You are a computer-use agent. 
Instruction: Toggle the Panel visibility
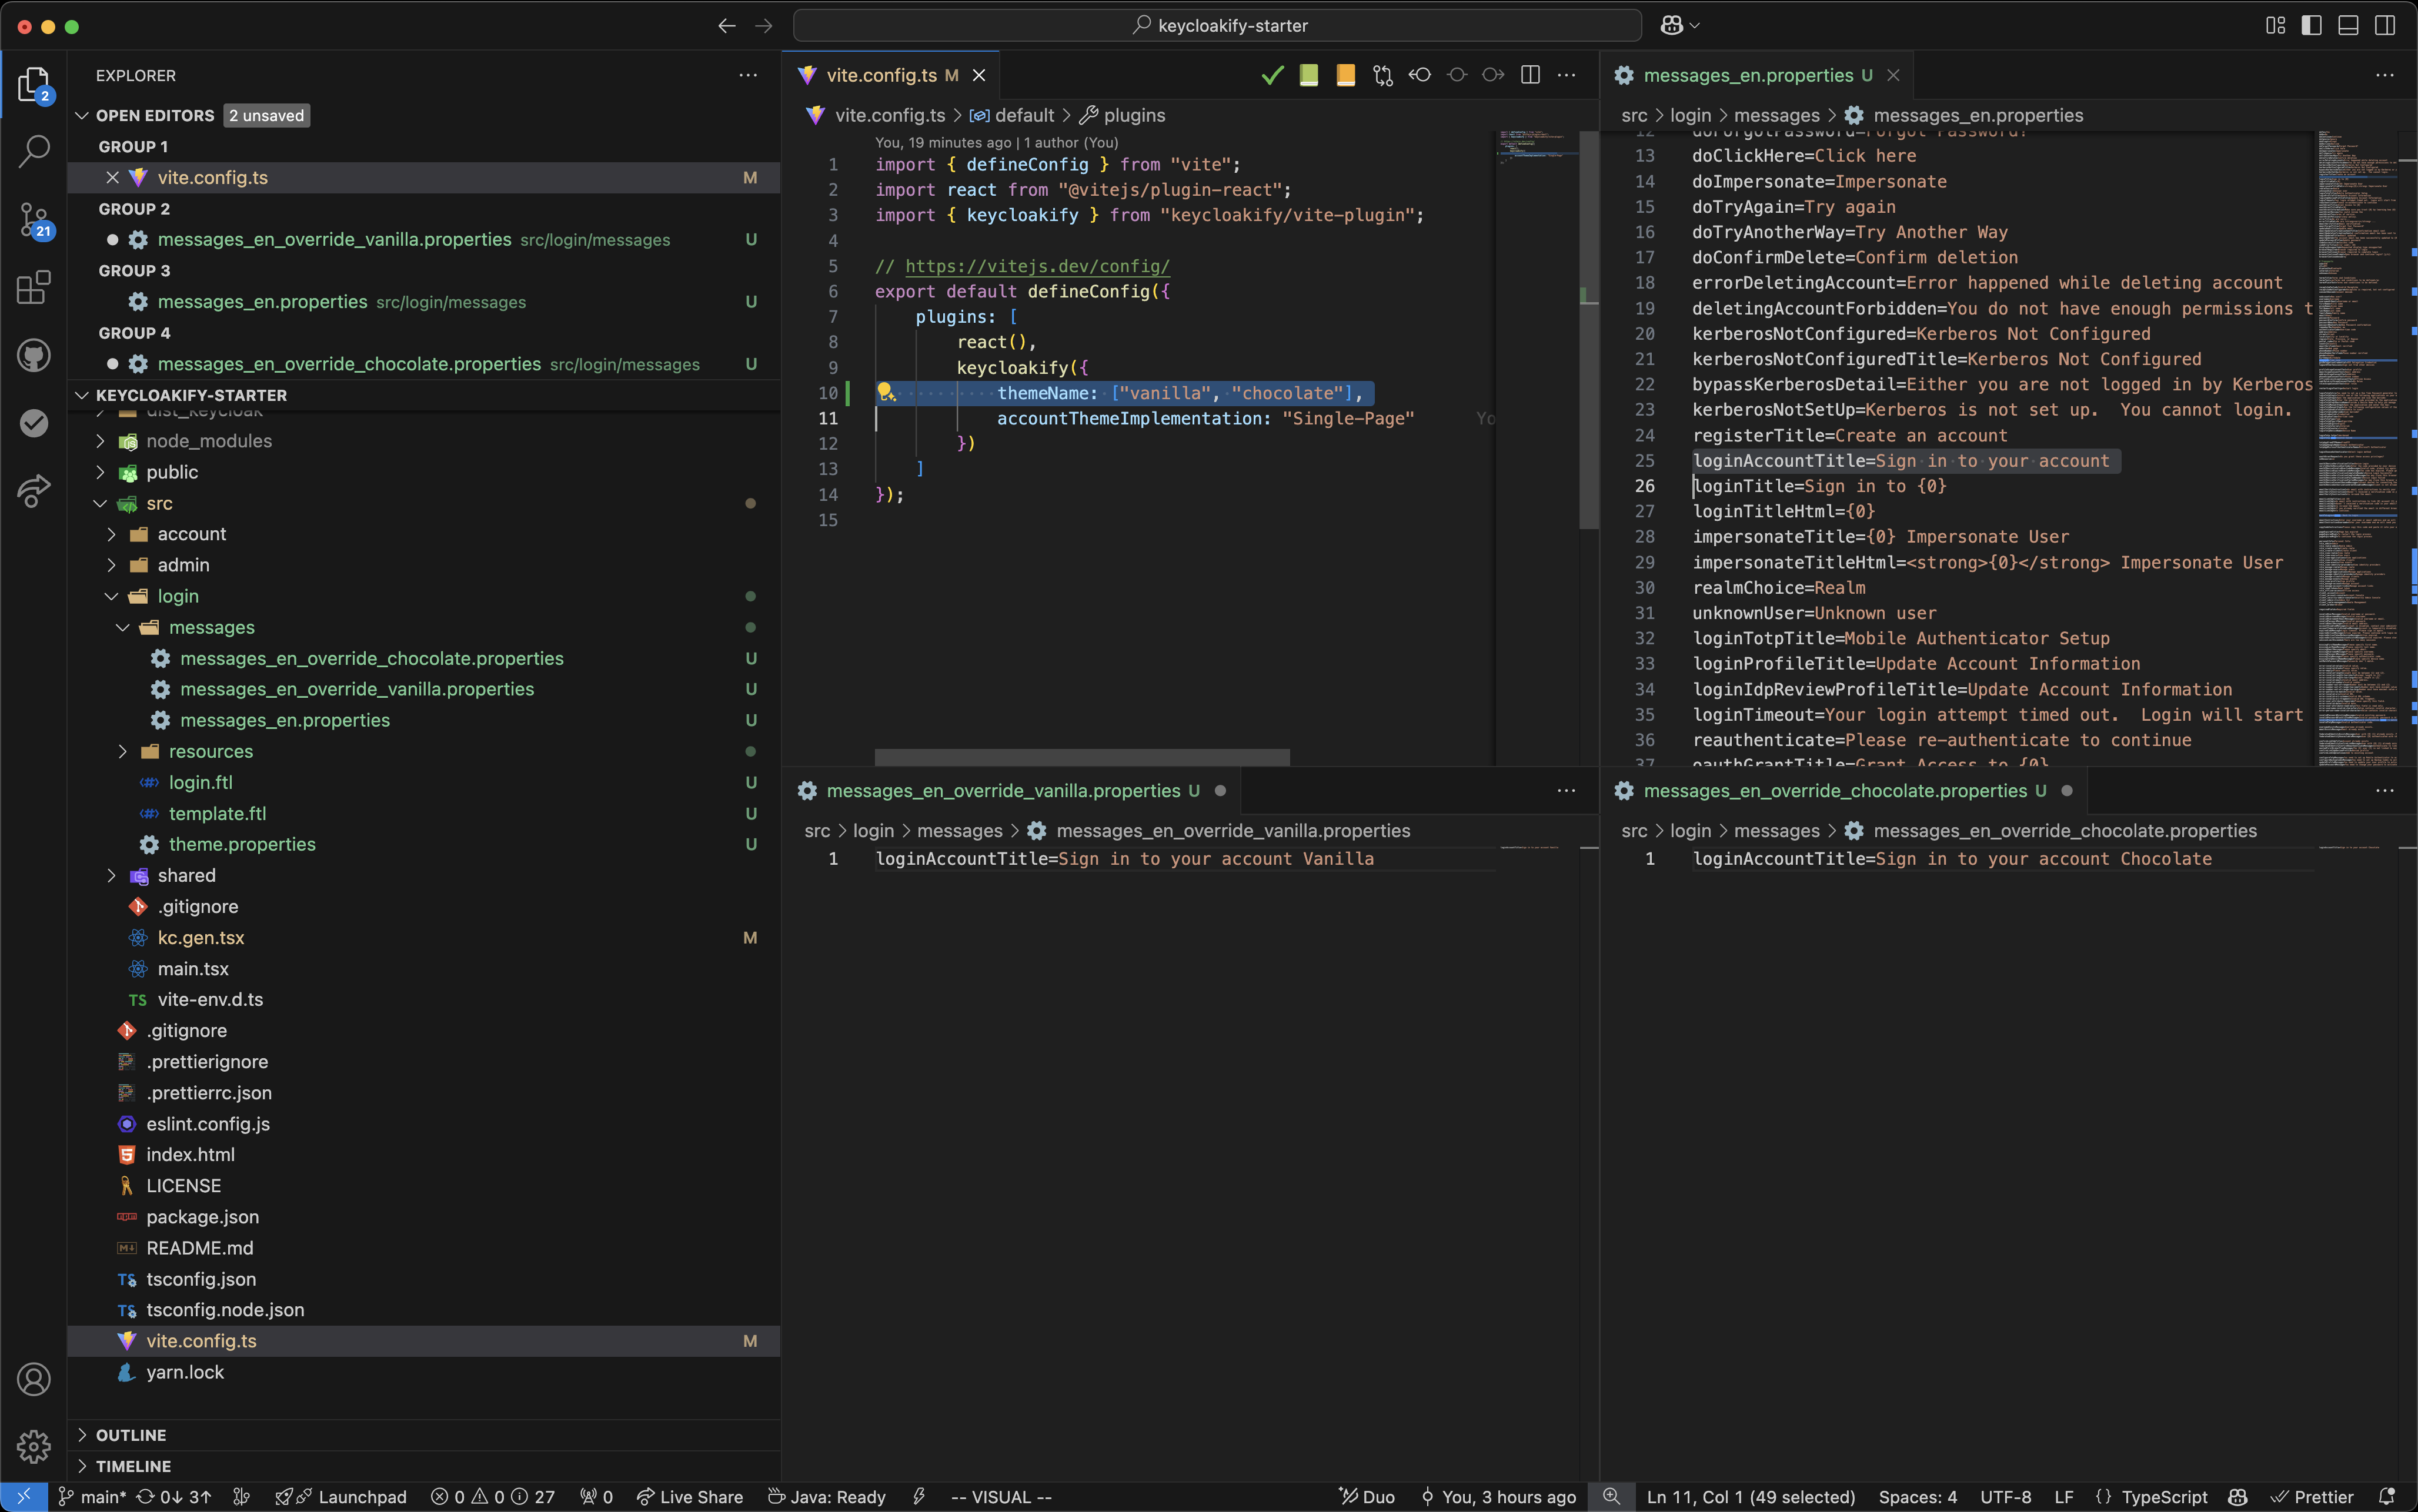2348,25
